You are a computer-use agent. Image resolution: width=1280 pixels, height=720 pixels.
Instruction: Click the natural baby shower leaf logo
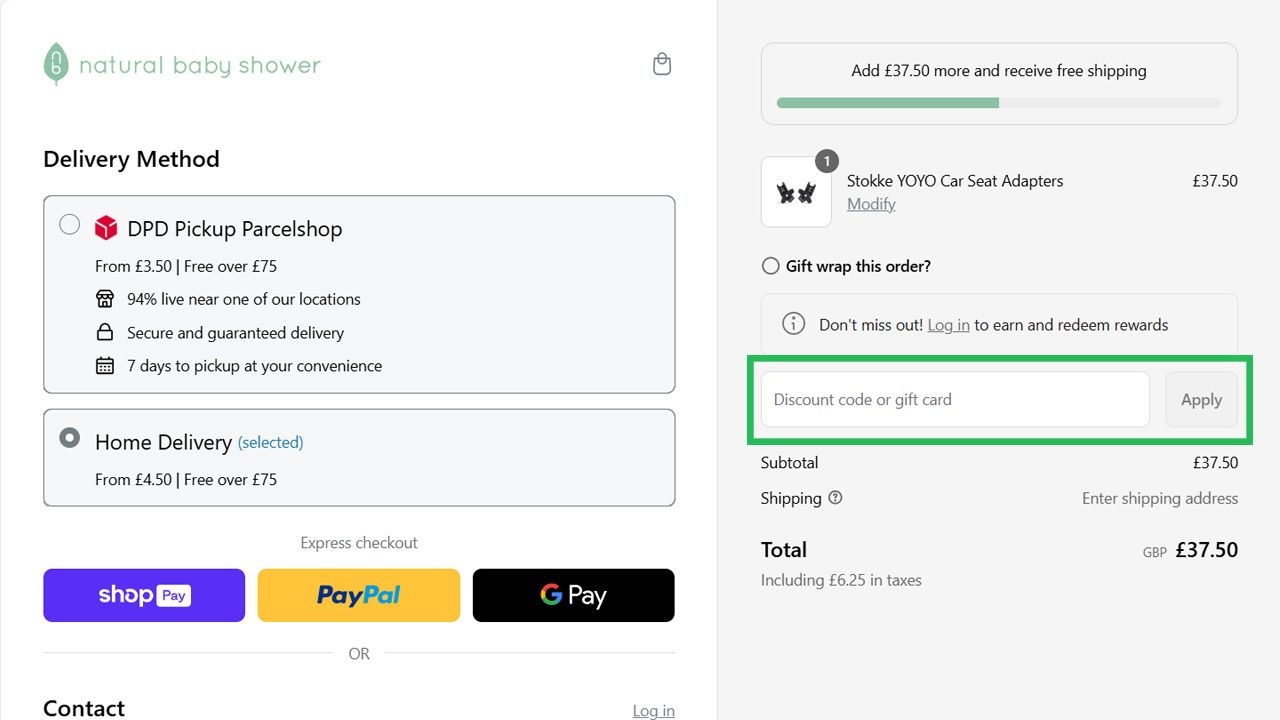tap(55, 63)
